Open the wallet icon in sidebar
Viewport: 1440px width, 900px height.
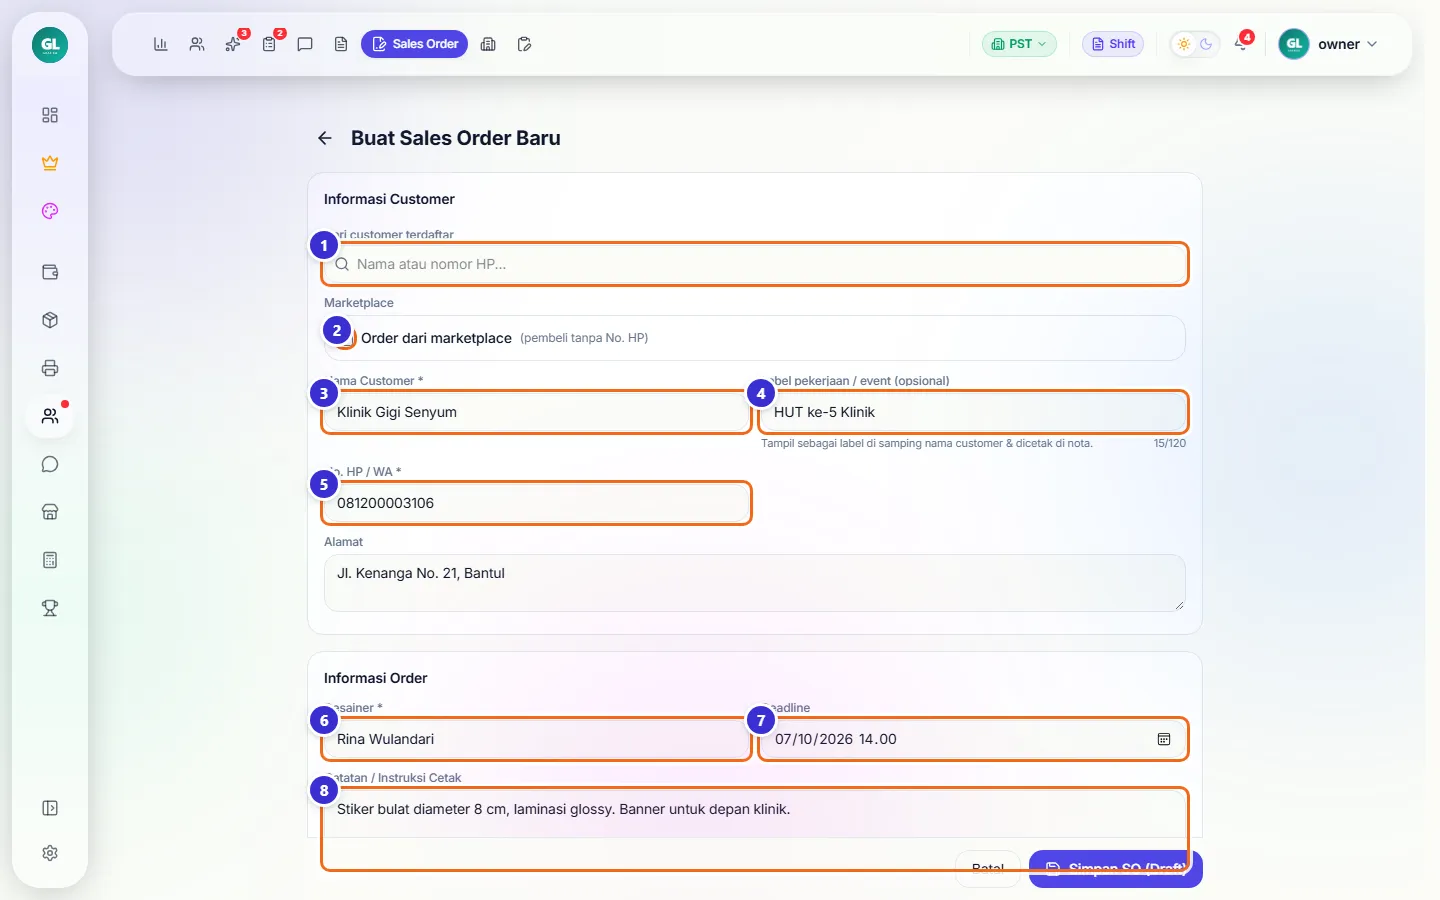50,272
